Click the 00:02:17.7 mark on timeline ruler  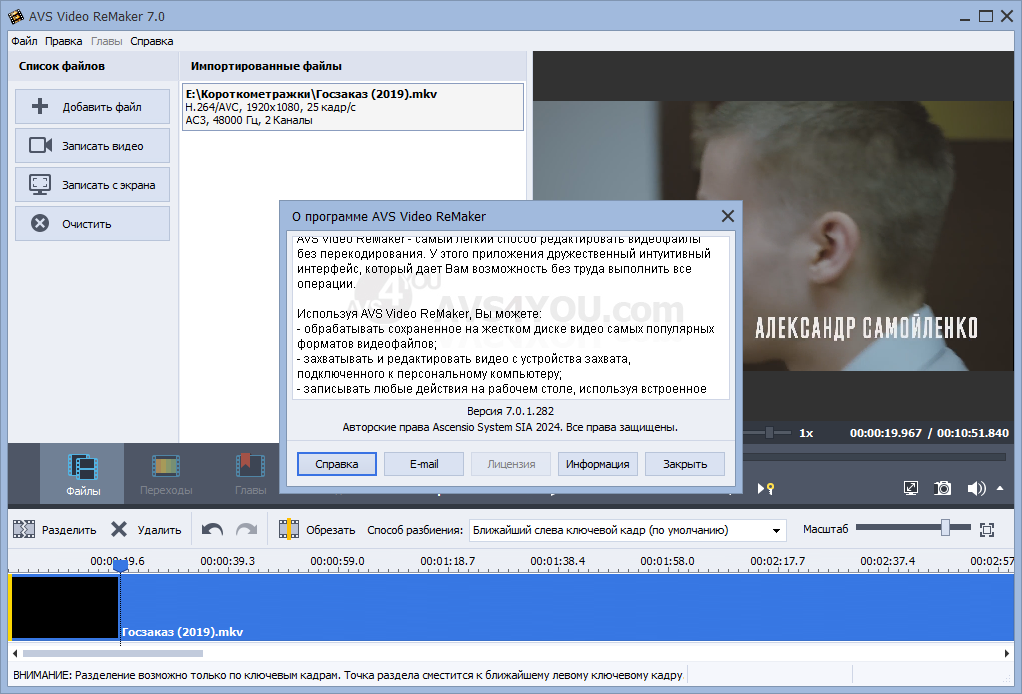tap(777, 561)
